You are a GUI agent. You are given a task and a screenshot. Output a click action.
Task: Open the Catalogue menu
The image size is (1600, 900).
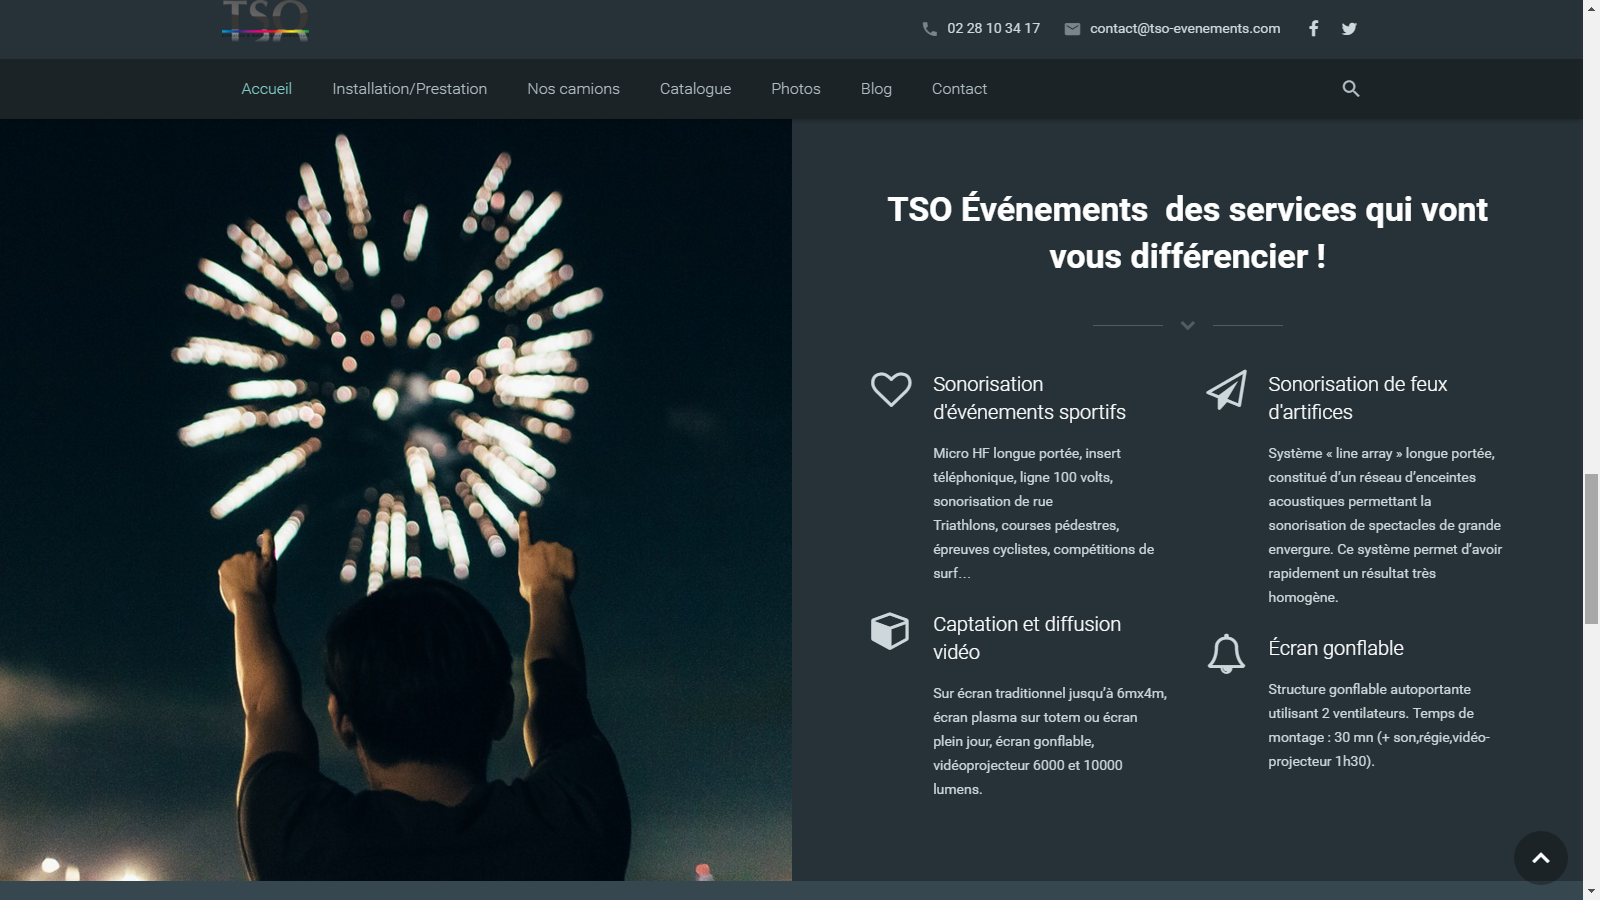pos(695,89)
